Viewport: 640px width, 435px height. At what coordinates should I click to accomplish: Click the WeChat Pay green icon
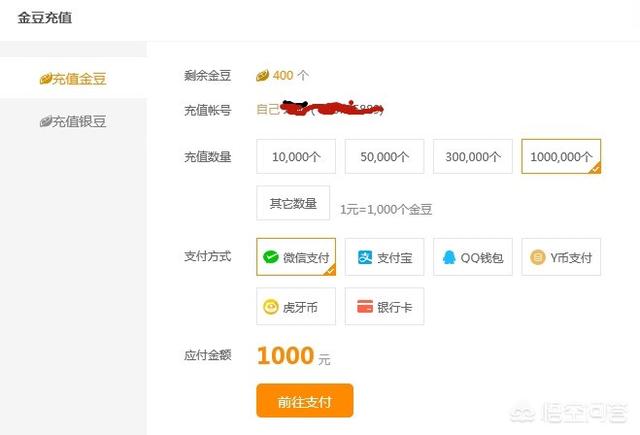tap(271, 257)
